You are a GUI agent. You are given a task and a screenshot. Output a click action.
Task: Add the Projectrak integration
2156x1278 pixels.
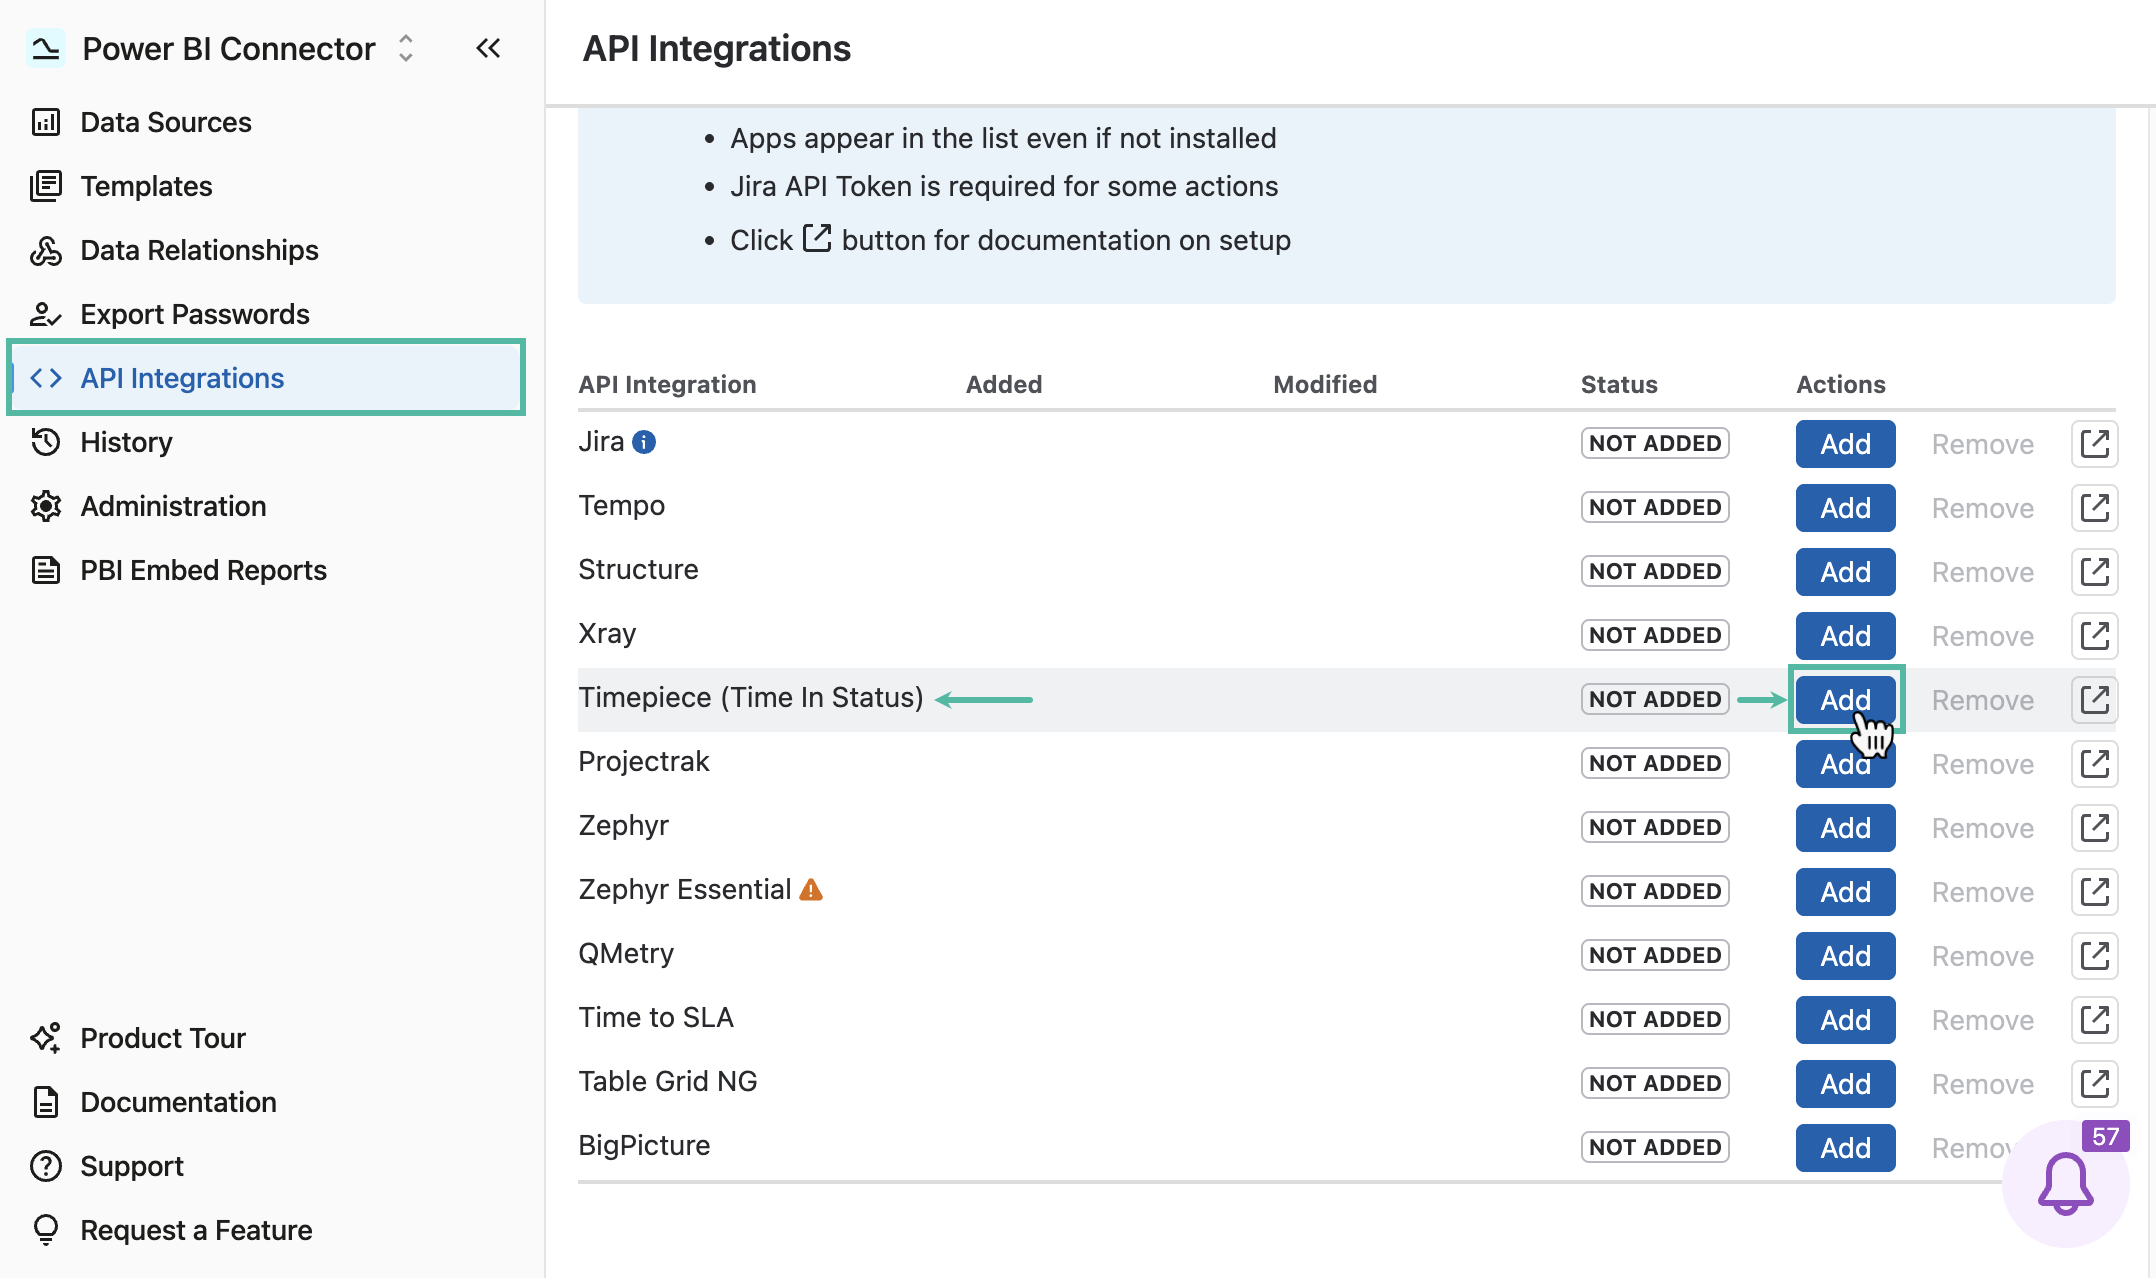tap(1845, 764)
